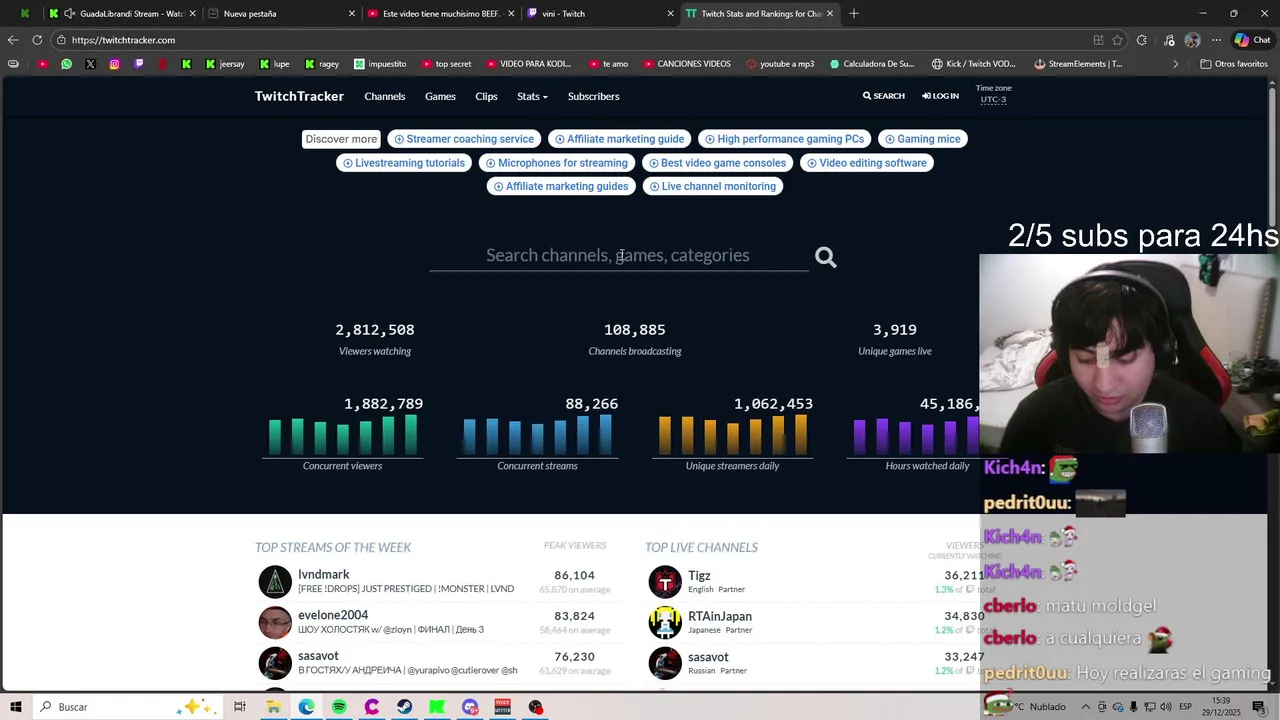
Task: Open Microsoft Edge taskbar icon
Action: [306, 707]
